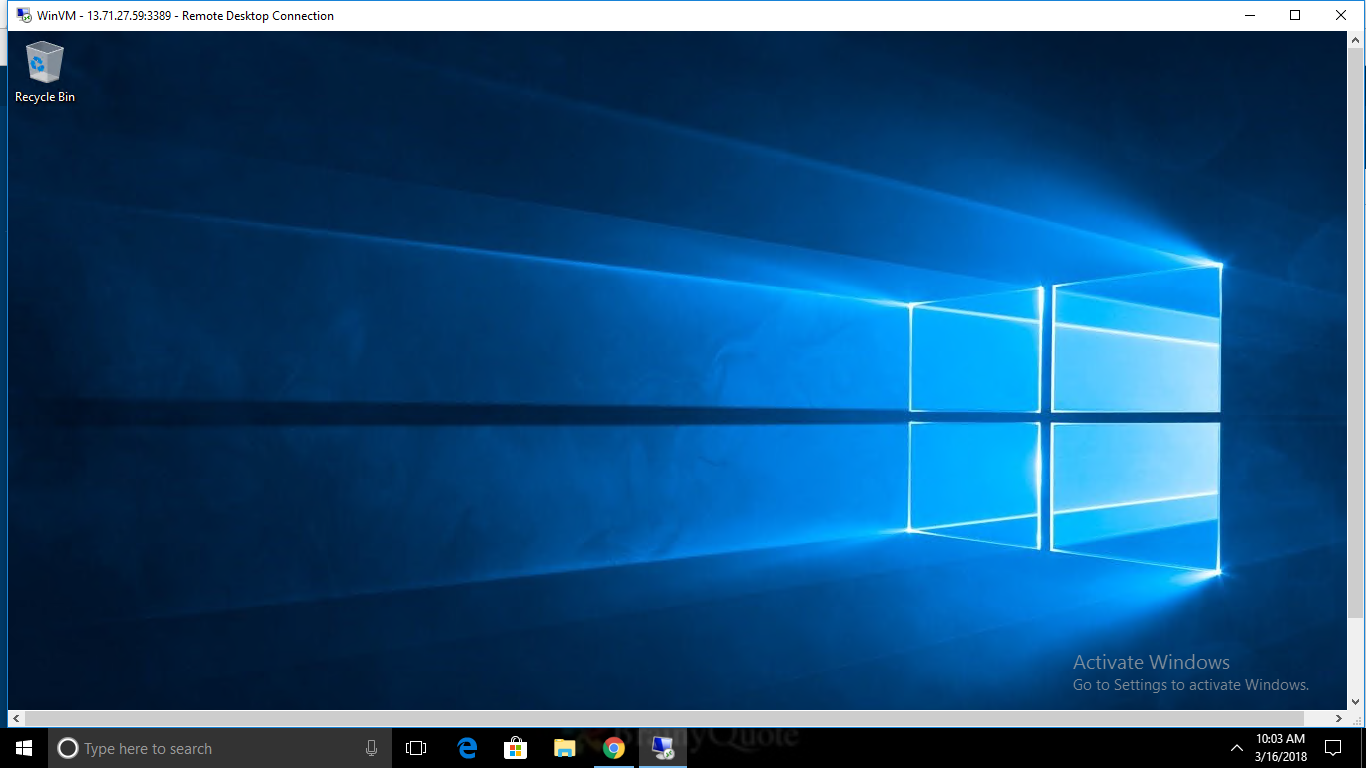Click the 'Recycle Bin' label text
Screen dimensions: 1366x768
click(45, 97)
